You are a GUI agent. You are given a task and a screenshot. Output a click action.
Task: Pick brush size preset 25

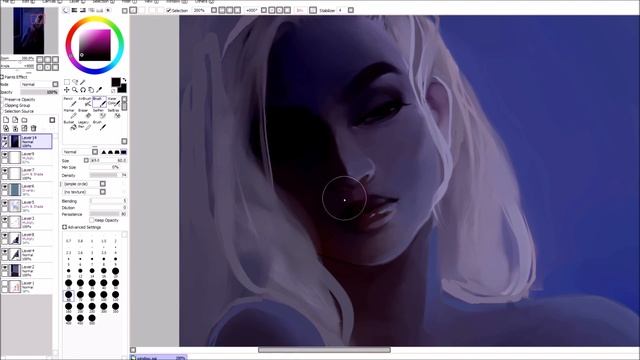coord(69,283)
